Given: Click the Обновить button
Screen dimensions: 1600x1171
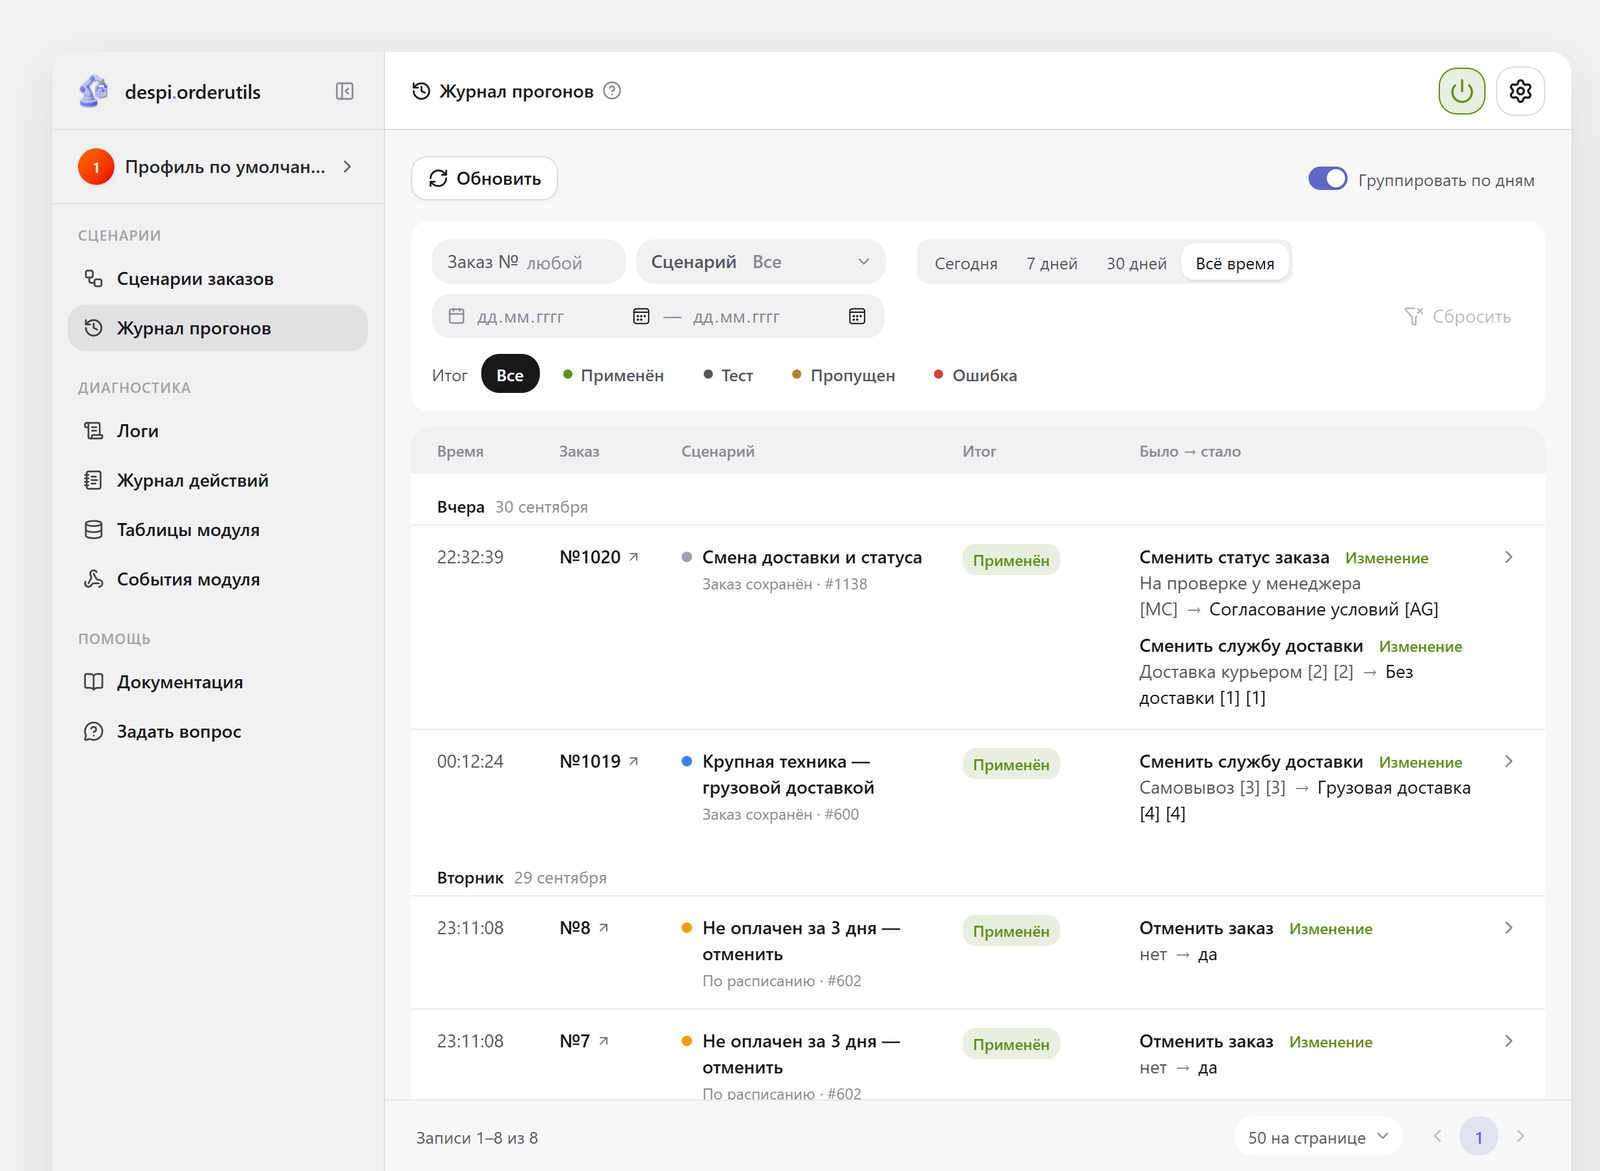Looking at the screenshot, I should click(485, 178).
